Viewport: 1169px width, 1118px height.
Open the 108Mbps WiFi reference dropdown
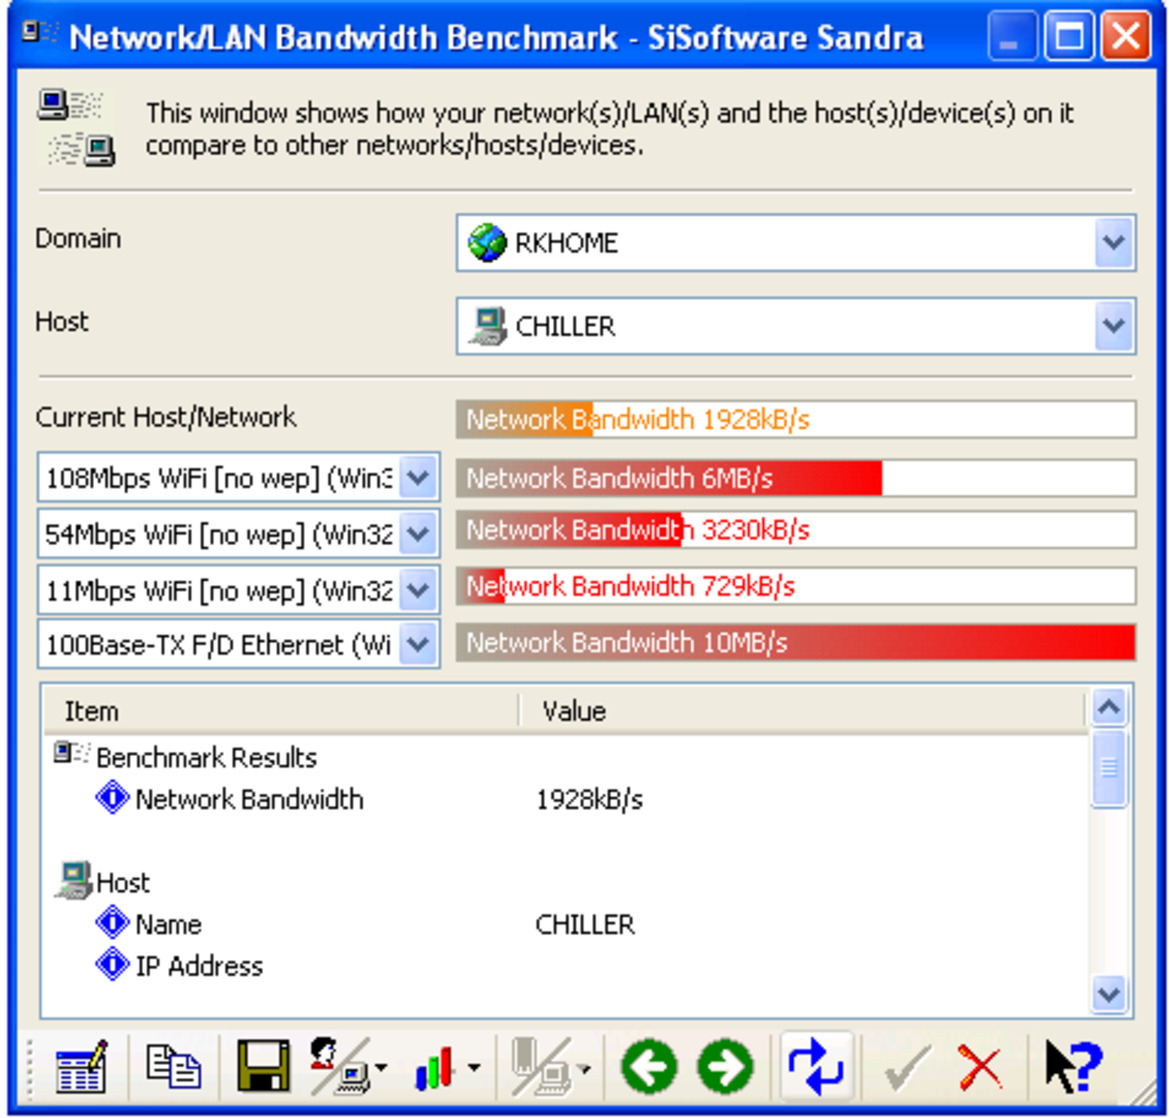click(x=418, y=477)
